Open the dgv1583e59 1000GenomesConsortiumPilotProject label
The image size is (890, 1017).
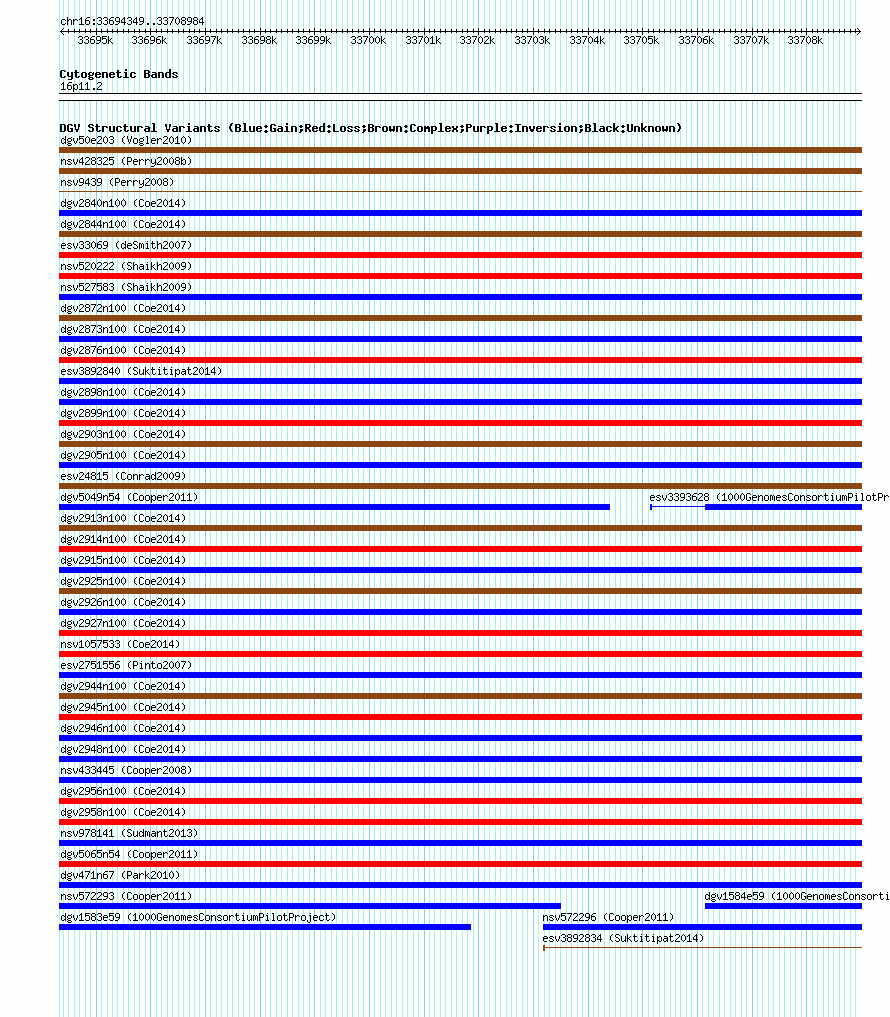click(x=198, y=917)
